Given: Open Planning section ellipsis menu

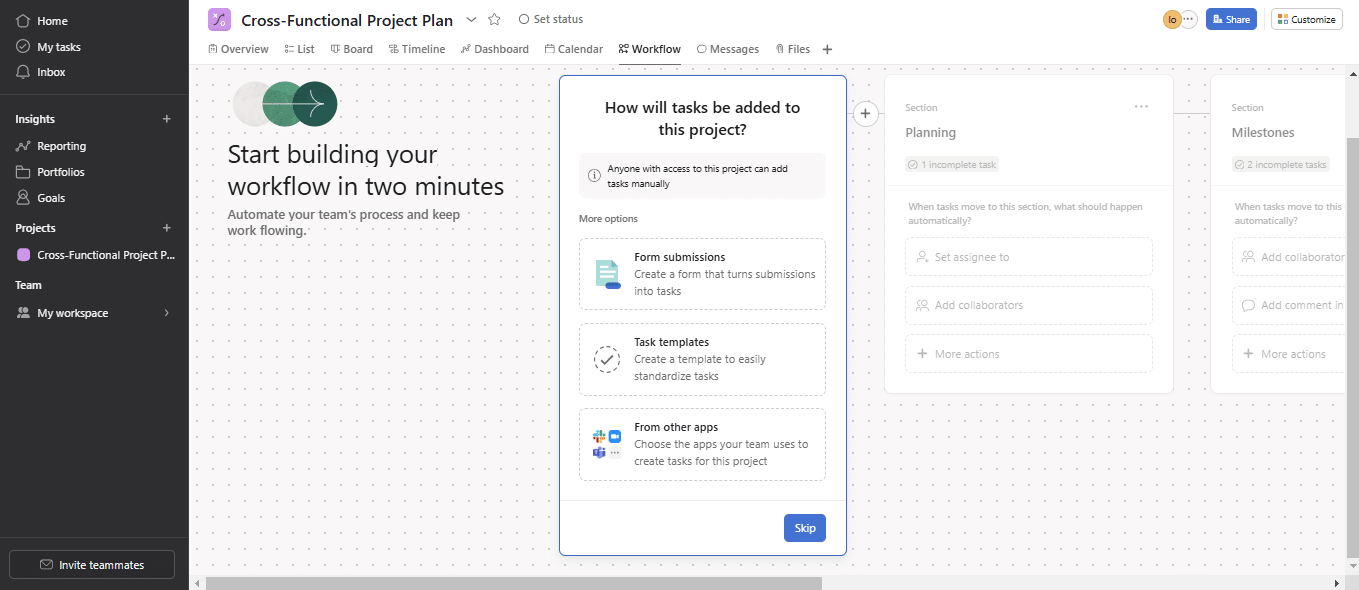Looking at the screenshot, I should tap(1141, 107).
